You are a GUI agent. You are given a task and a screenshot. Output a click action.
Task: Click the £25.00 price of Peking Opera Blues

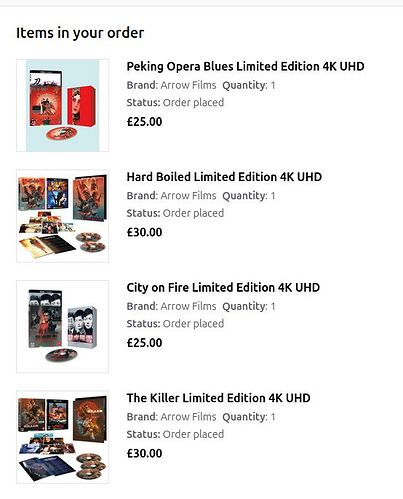pyautogui.click(x=144, y=122)
